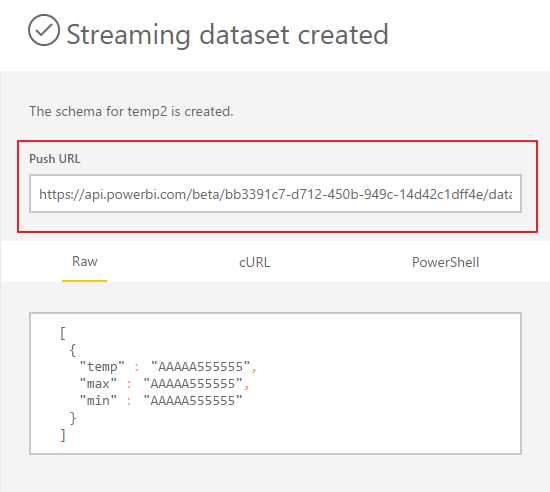Screen dimensions: 550x492
Task: Click the Streaming dataset created heading
Action: pos(227,34)
